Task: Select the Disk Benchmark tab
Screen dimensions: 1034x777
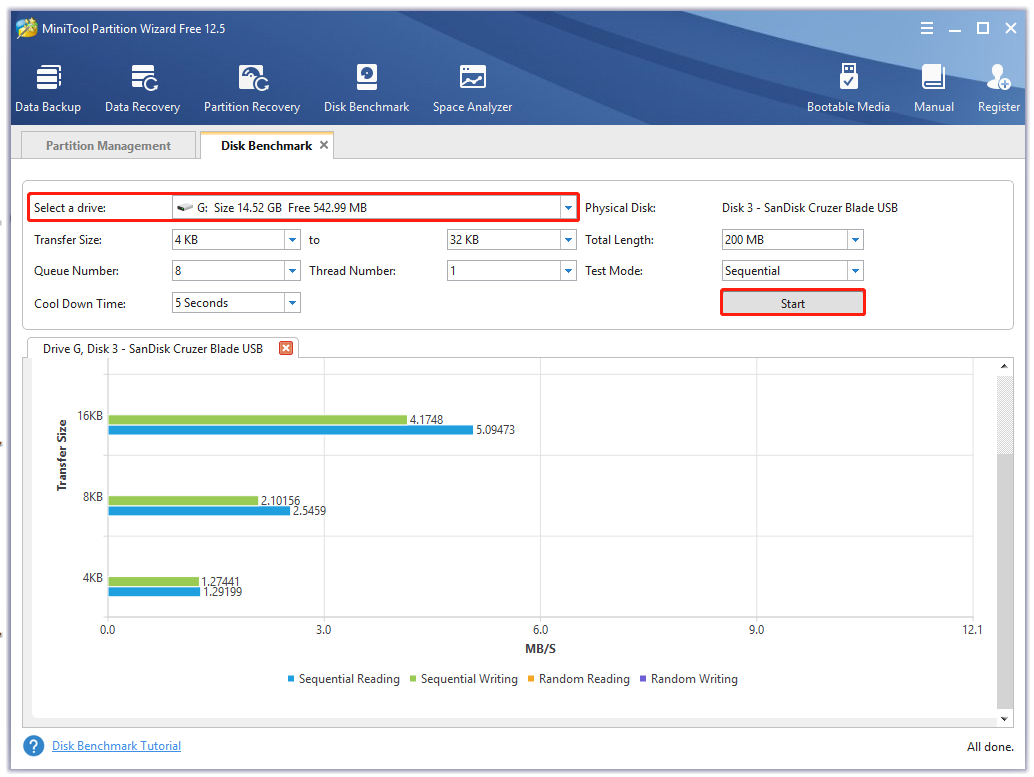Action: click(x=266, y=145)
